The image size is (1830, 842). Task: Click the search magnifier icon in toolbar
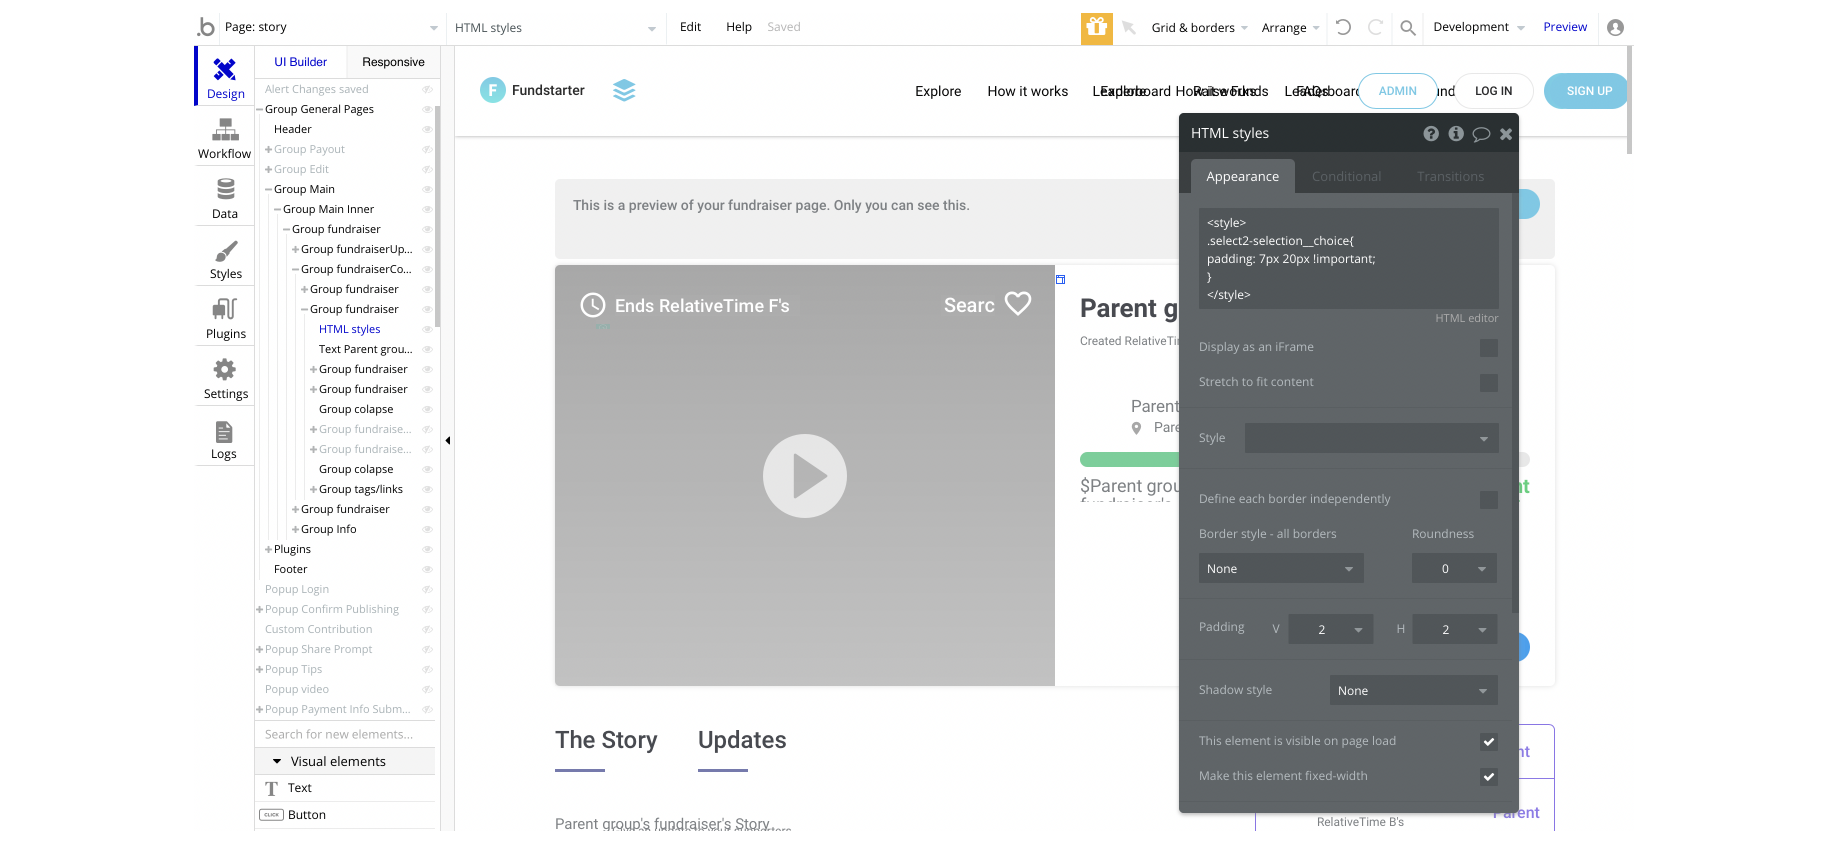pyautogui.click(x=1407, y=28)
